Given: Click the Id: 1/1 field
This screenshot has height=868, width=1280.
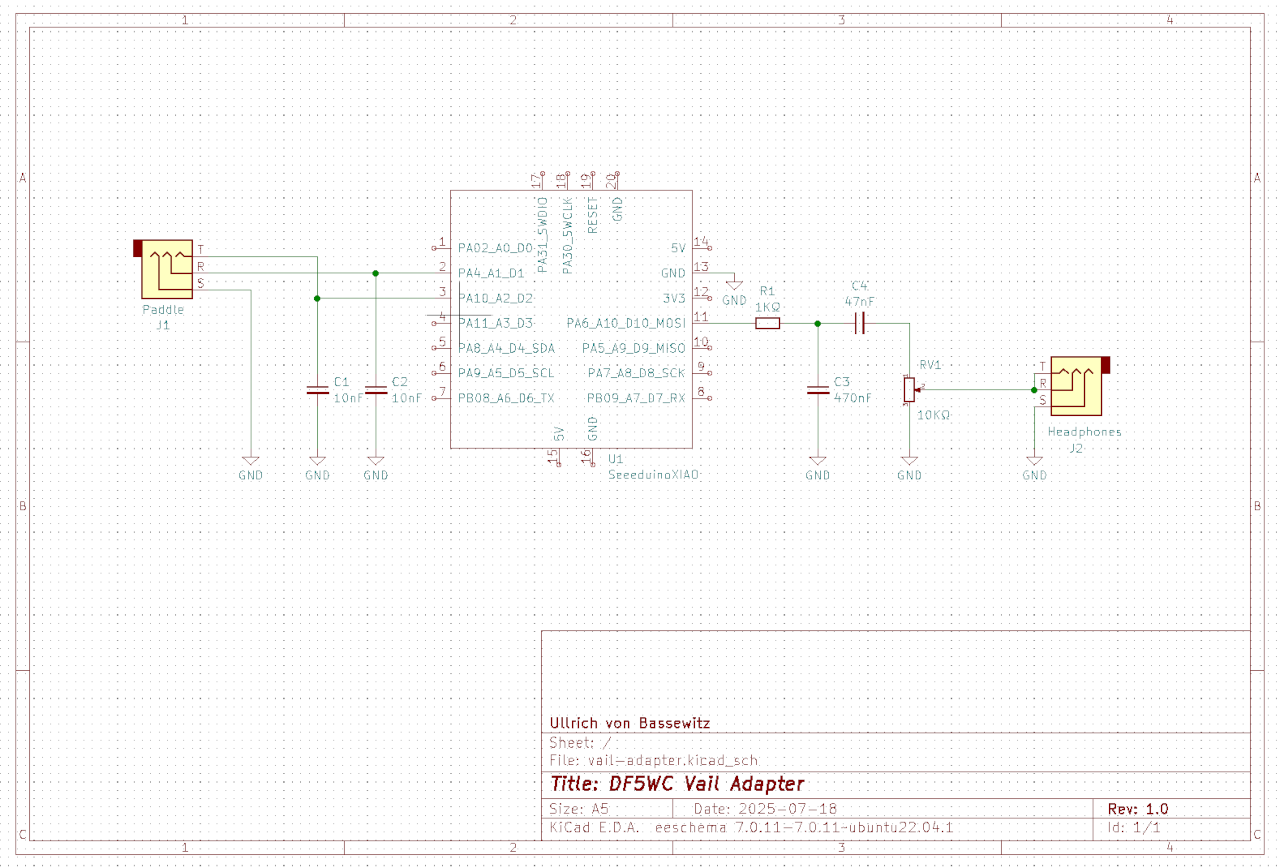Looking at the screenshot, I should click(1134, 828).
